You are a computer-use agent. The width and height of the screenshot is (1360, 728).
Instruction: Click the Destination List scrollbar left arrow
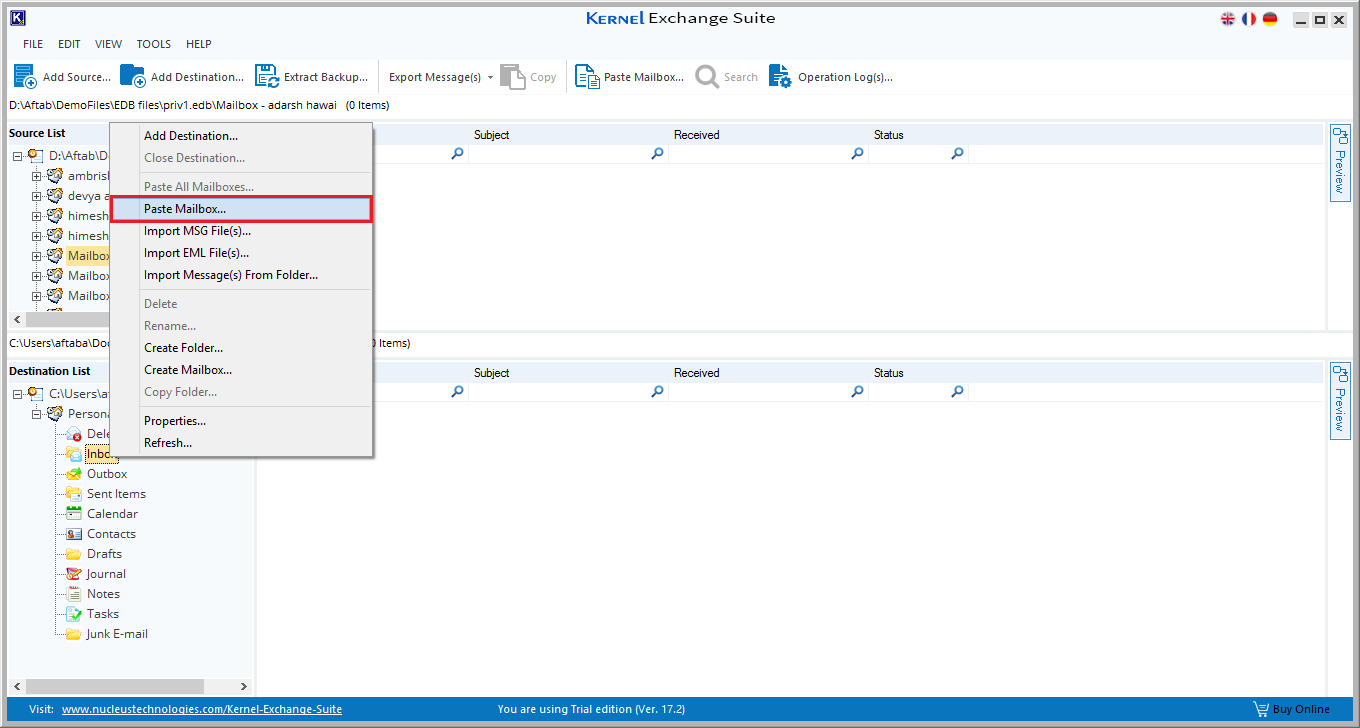(x=17, y=687)
